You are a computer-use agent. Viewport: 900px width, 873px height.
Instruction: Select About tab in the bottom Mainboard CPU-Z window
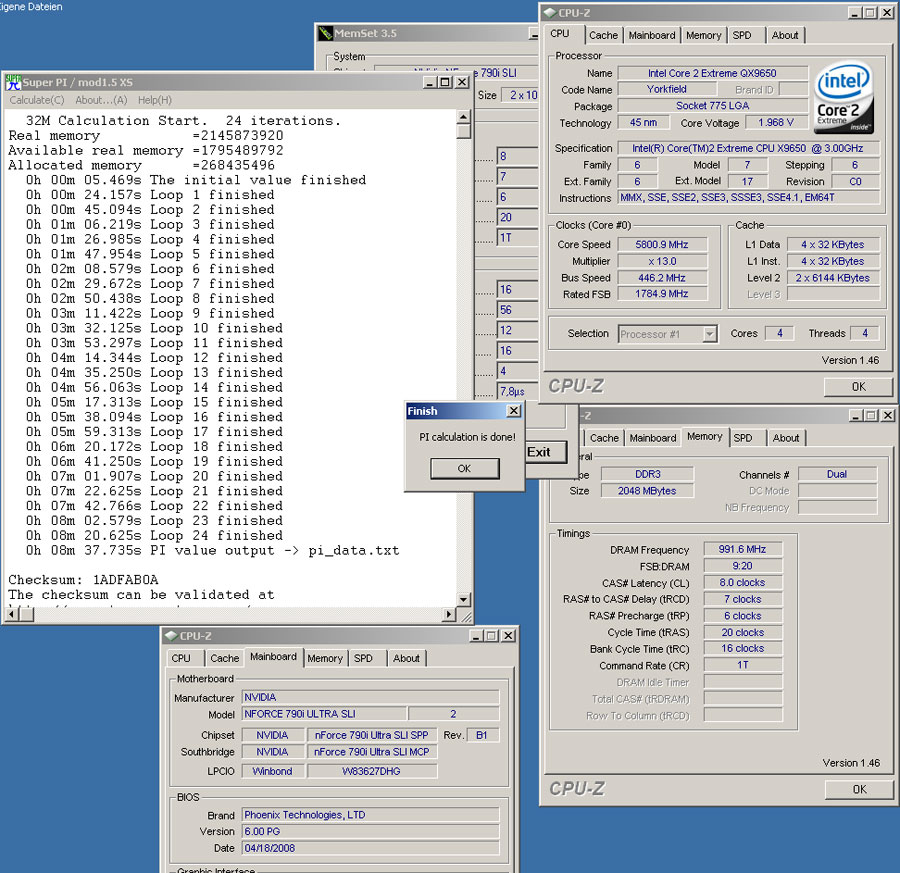(x=406, y=658)
